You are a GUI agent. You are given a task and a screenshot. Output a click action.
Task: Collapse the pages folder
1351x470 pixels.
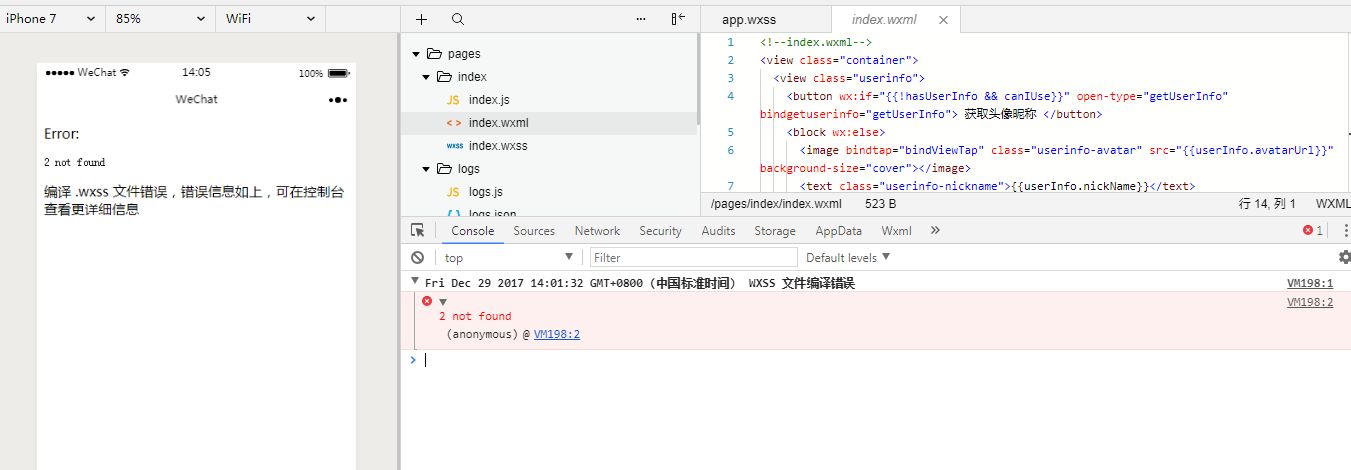[418, 54]
